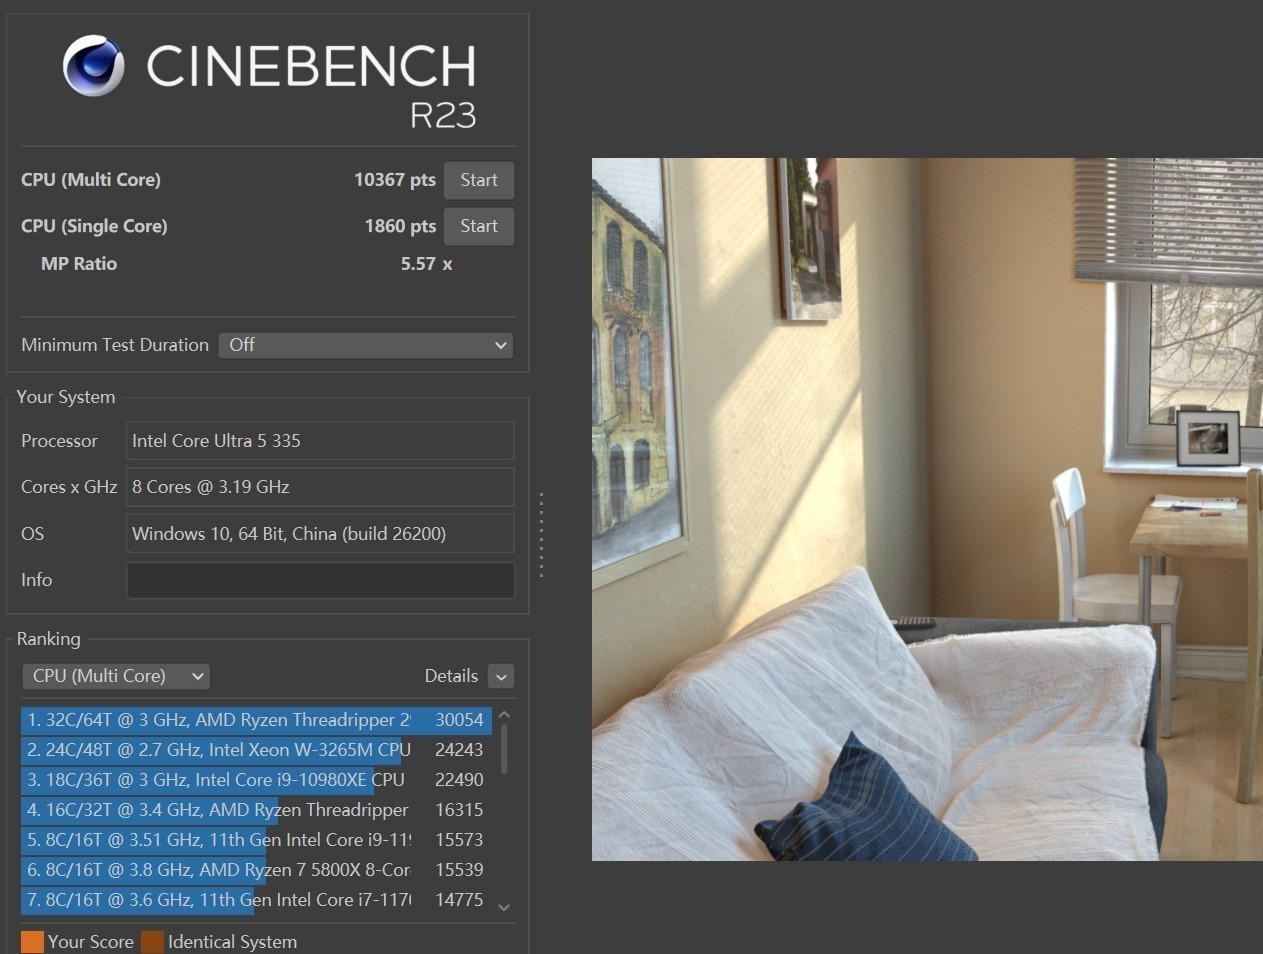Click the Cinebench sphere logo icon
Screen dimensions: 1263x954
[x=94, y=66]
